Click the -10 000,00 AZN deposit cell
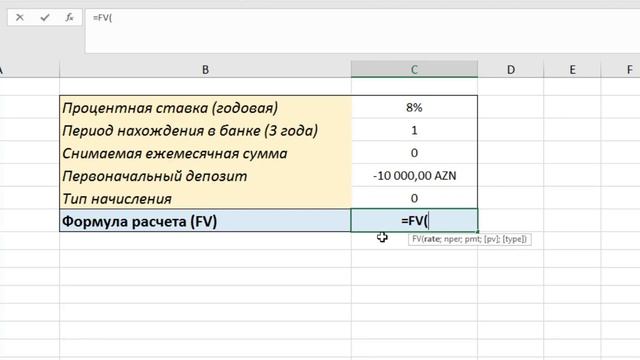The height and width of the screenshot is (360, 640). 414,176
